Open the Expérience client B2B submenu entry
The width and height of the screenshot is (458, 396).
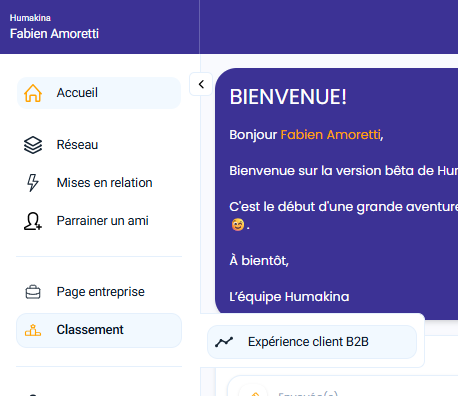pyautogui.click(x=312, y=342)
